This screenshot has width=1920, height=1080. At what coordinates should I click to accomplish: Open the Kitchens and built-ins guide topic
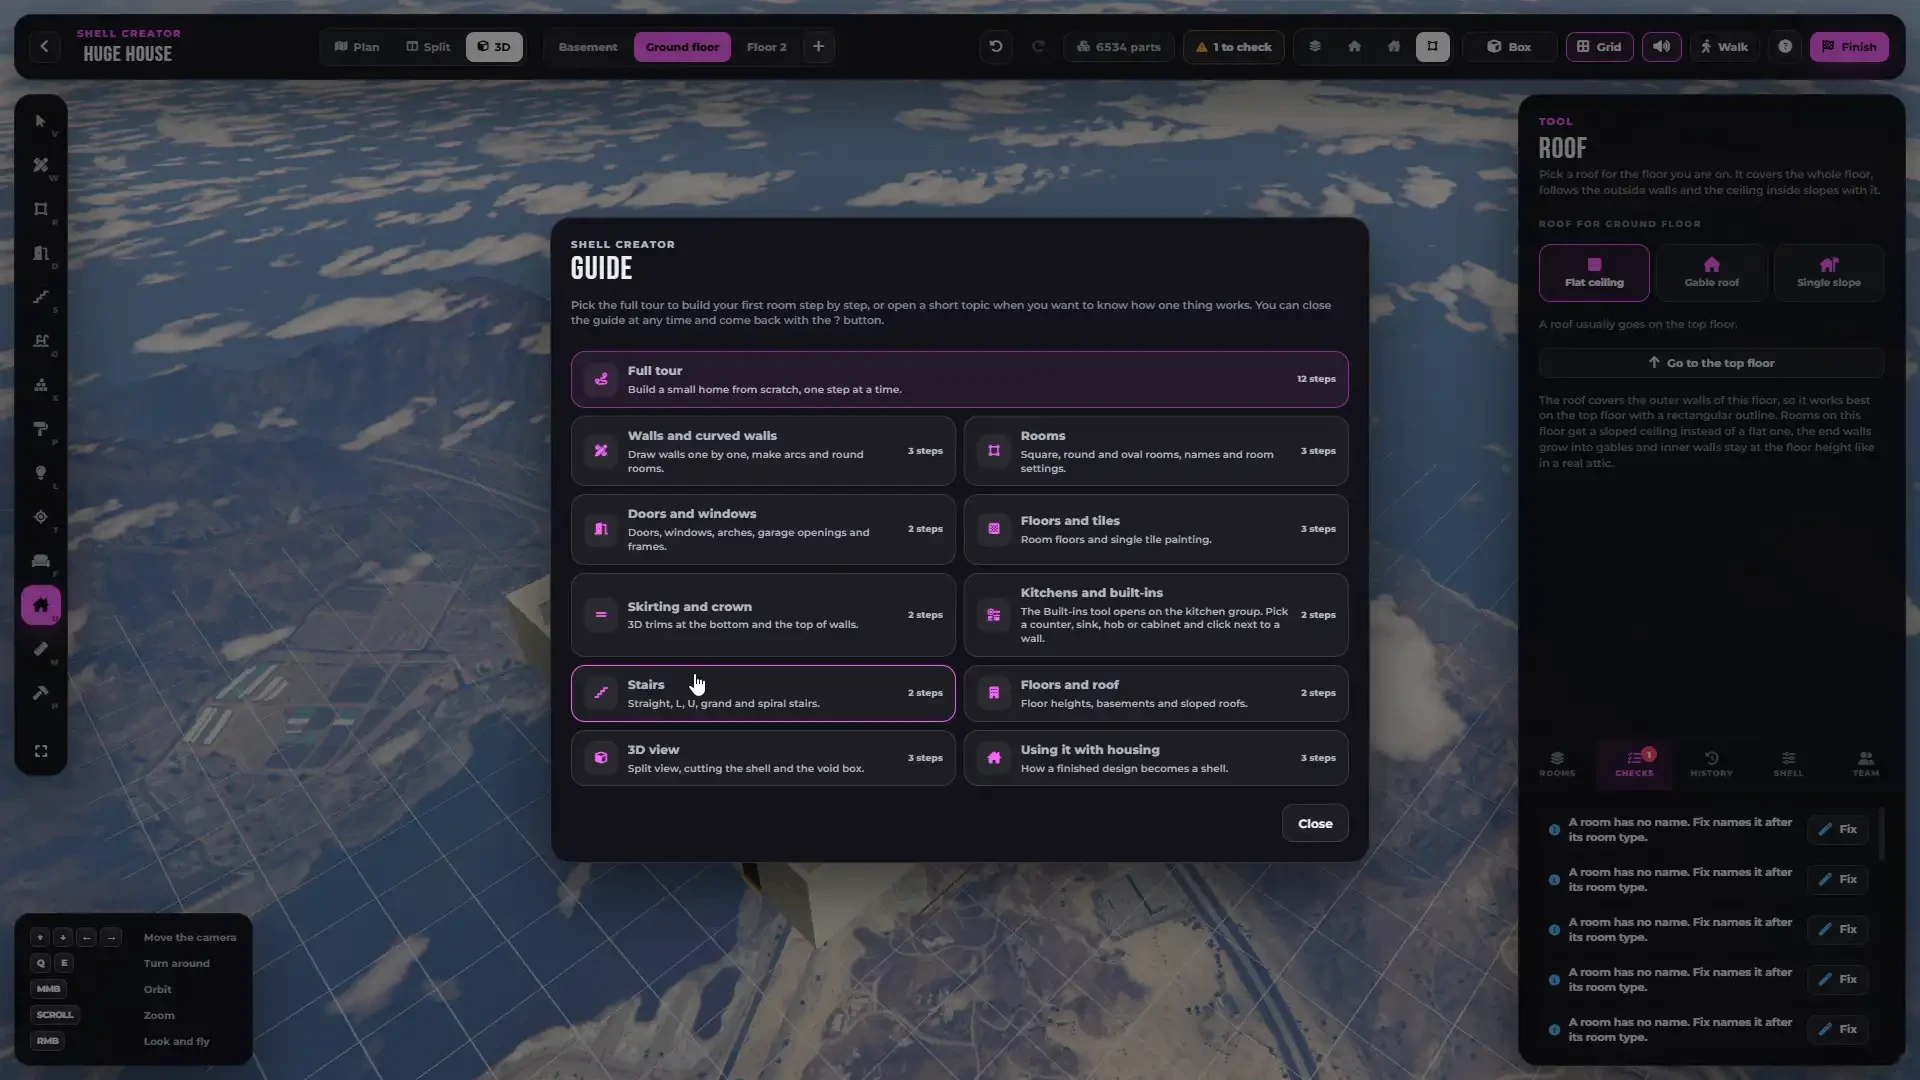[x=1156, y=615]
